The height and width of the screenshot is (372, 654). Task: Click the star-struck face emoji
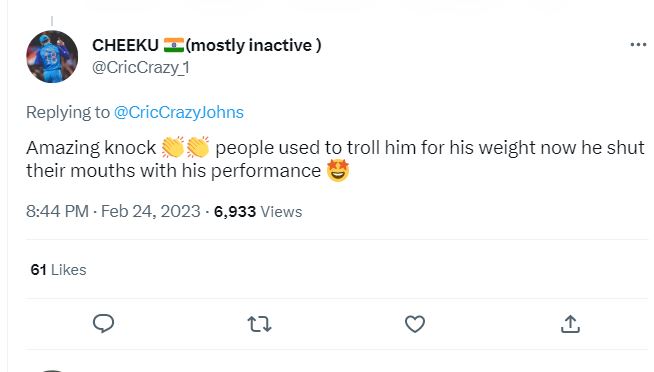pos(337,171)
